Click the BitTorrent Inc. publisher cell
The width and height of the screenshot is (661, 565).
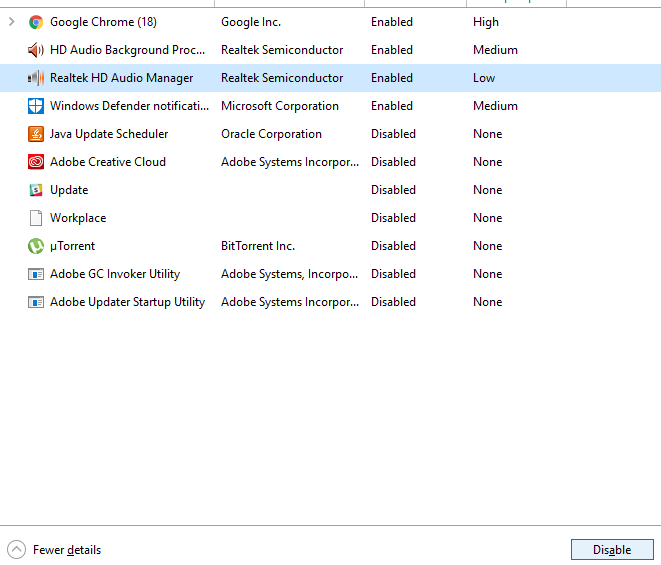(258, 246)
